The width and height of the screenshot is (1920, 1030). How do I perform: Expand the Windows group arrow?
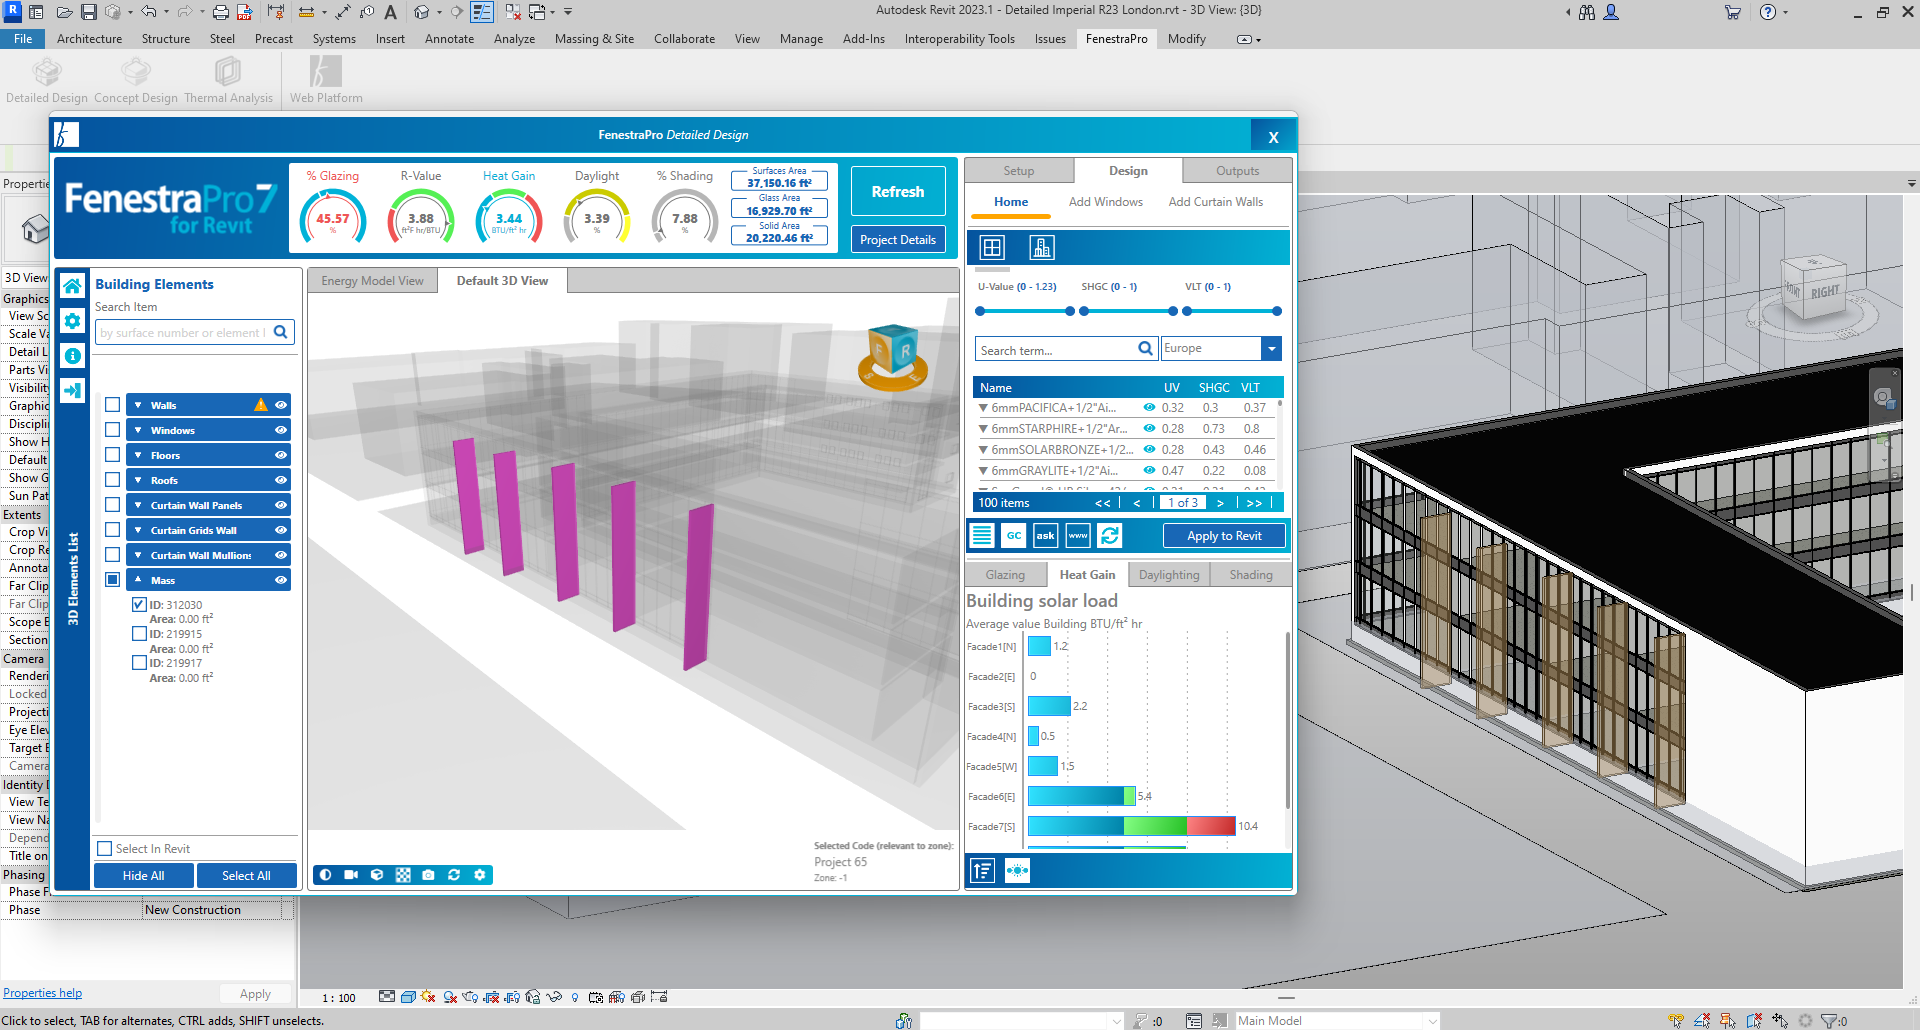coord(138,430)
